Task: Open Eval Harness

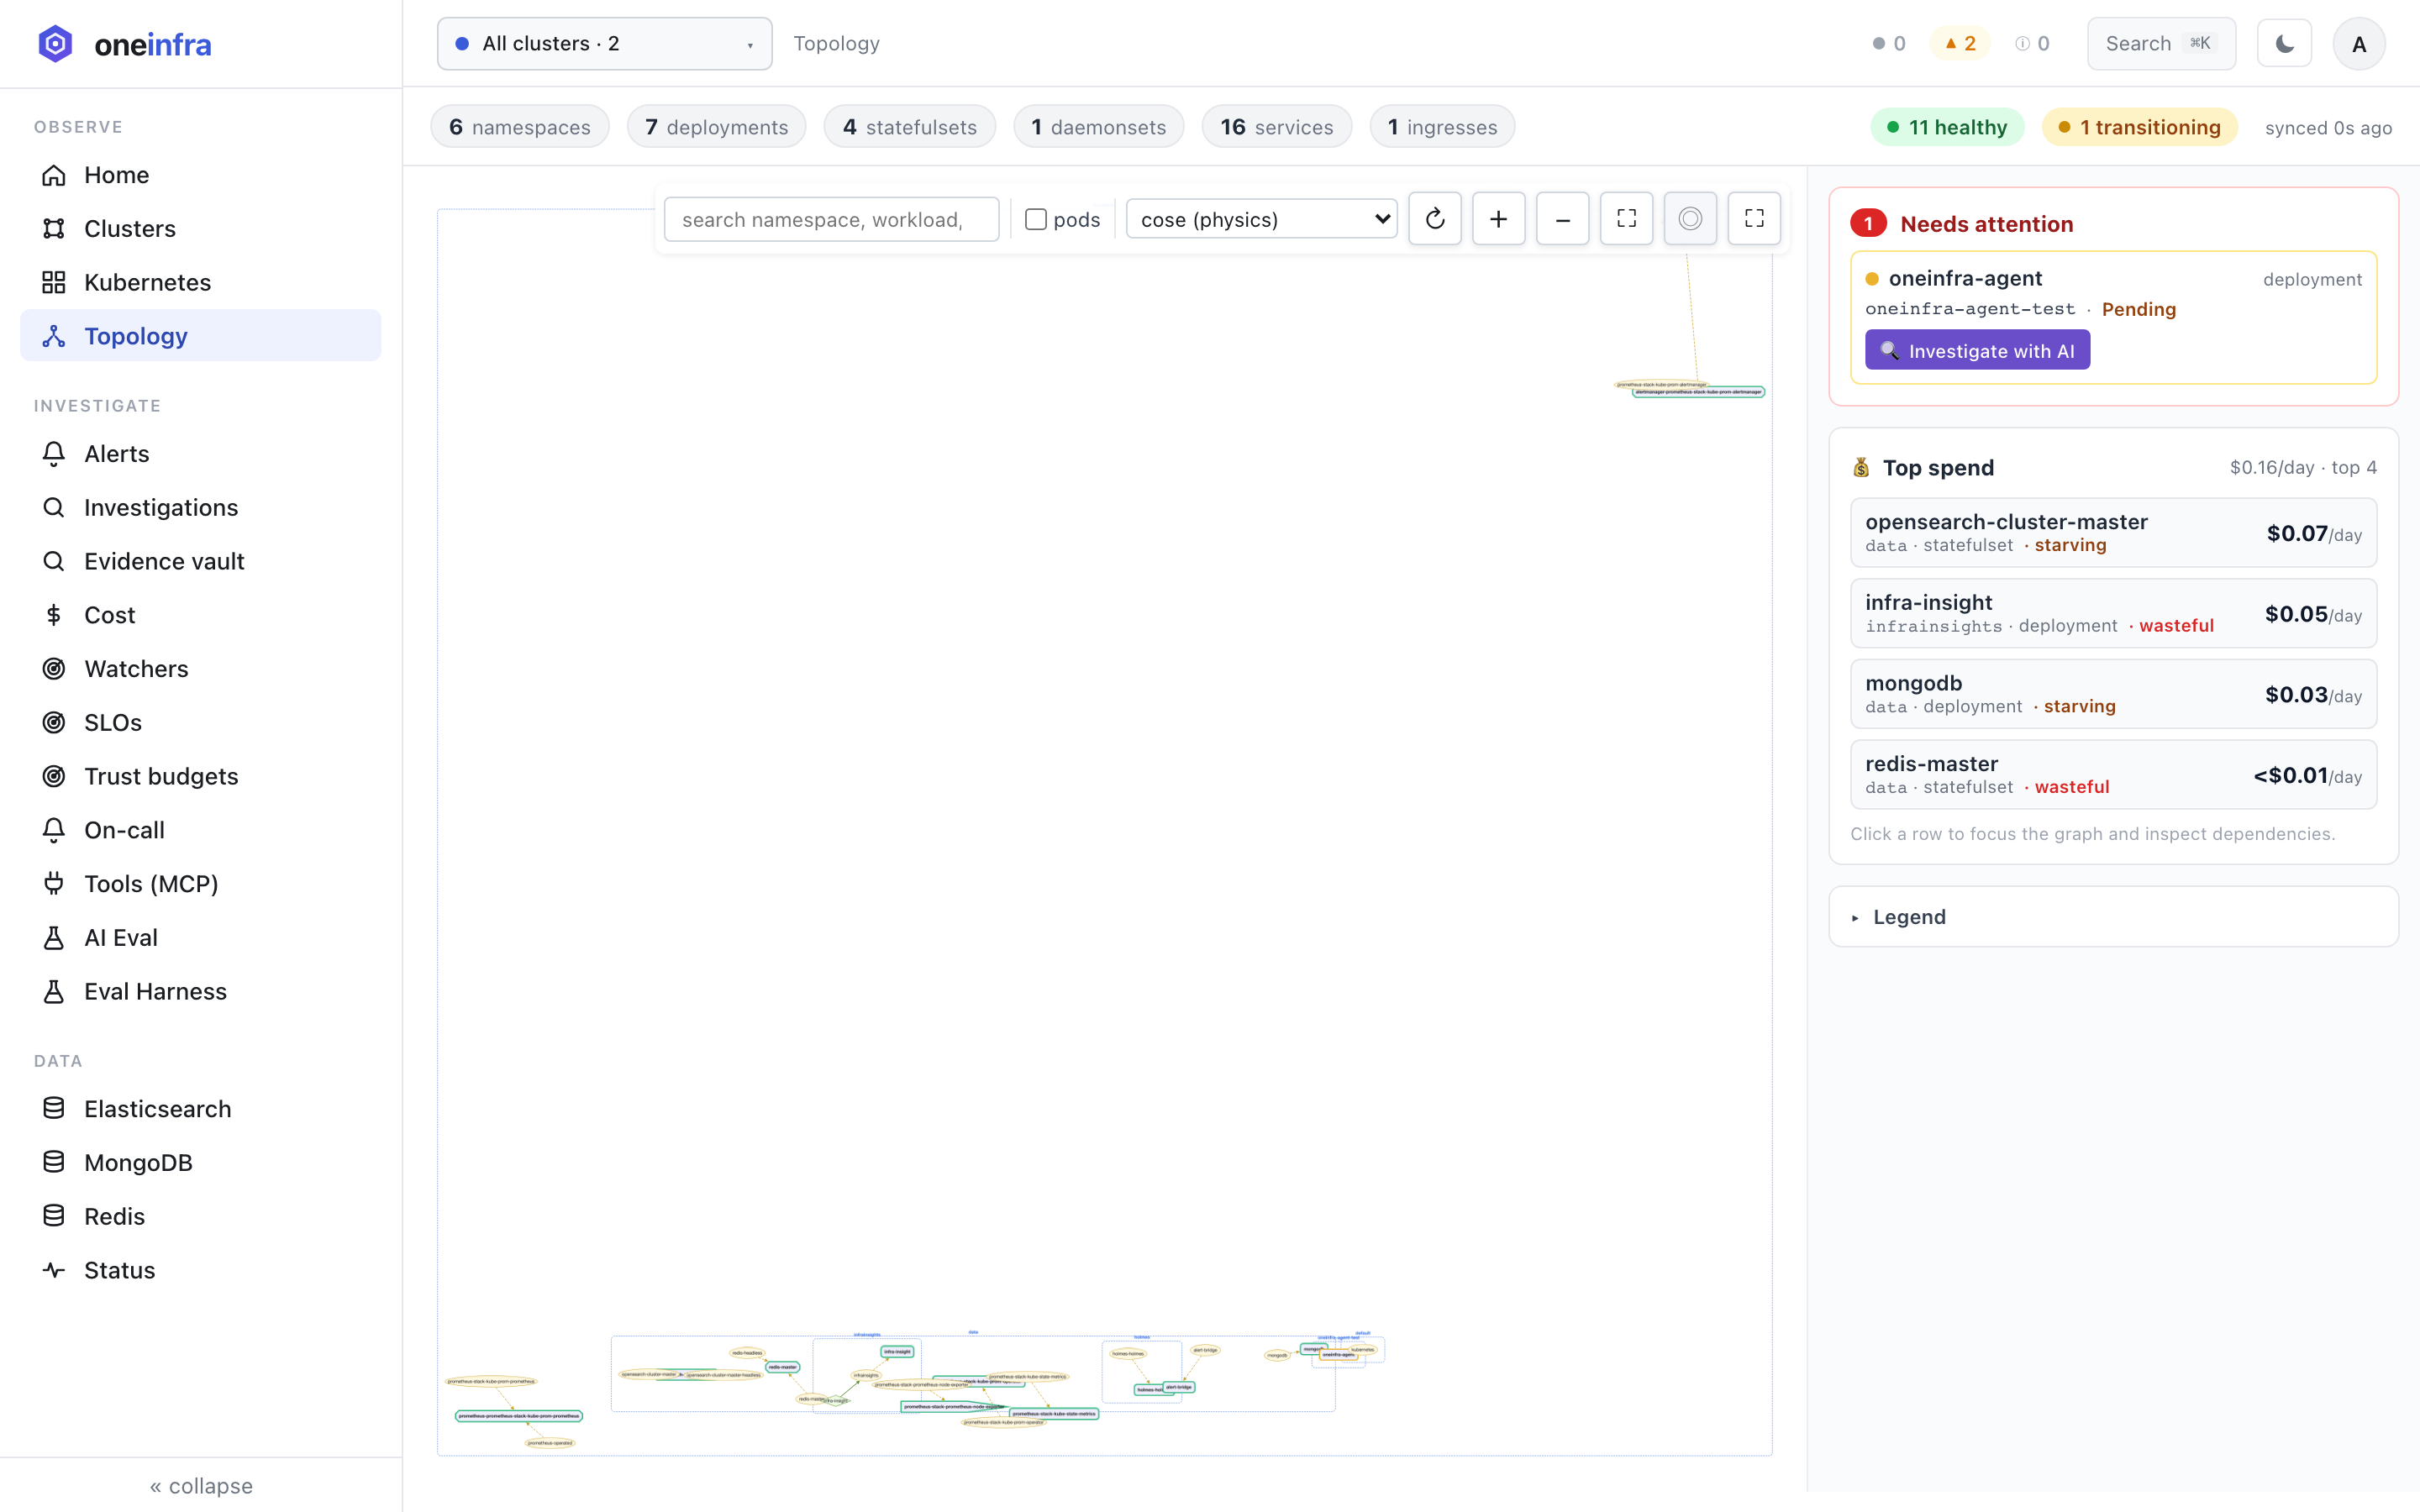Action: [x=200, y=991]
